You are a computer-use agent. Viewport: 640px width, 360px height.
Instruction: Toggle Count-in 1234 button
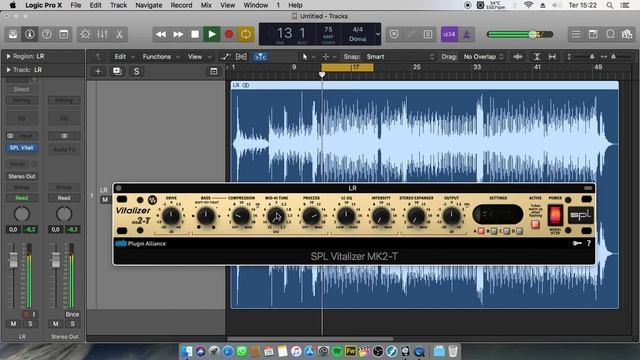(449, 34)
